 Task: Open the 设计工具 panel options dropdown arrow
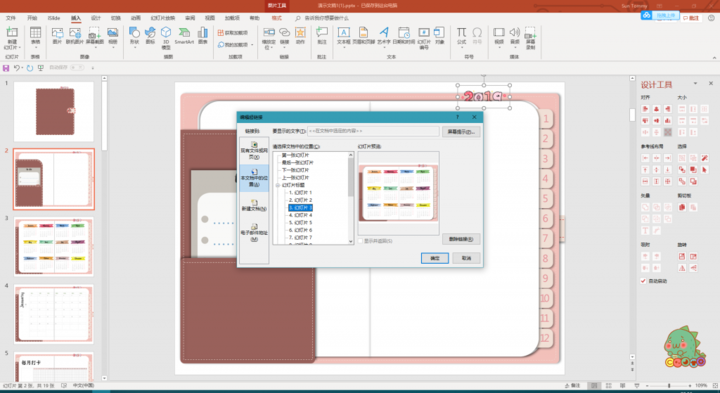click(x=695, y=84)
